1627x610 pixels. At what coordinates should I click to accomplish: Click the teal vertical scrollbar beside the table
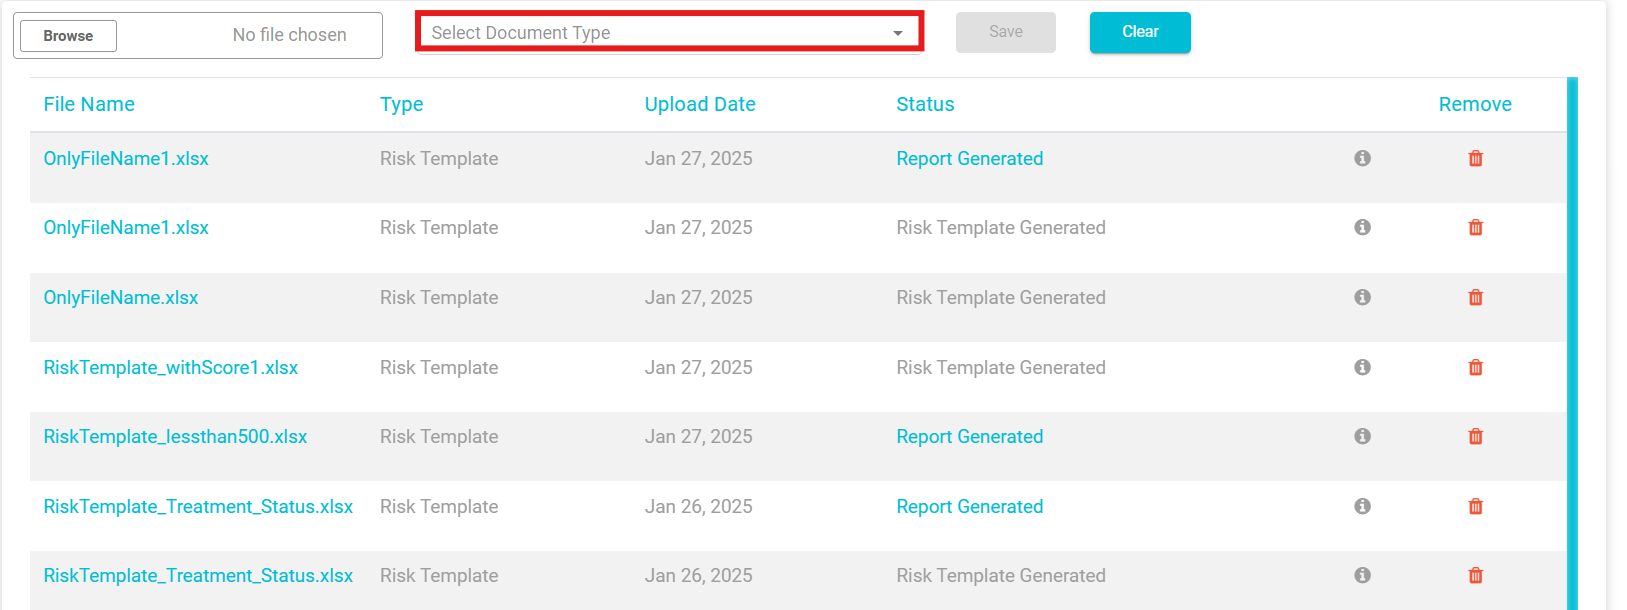pyautogui.click(x=1572, y=343)
